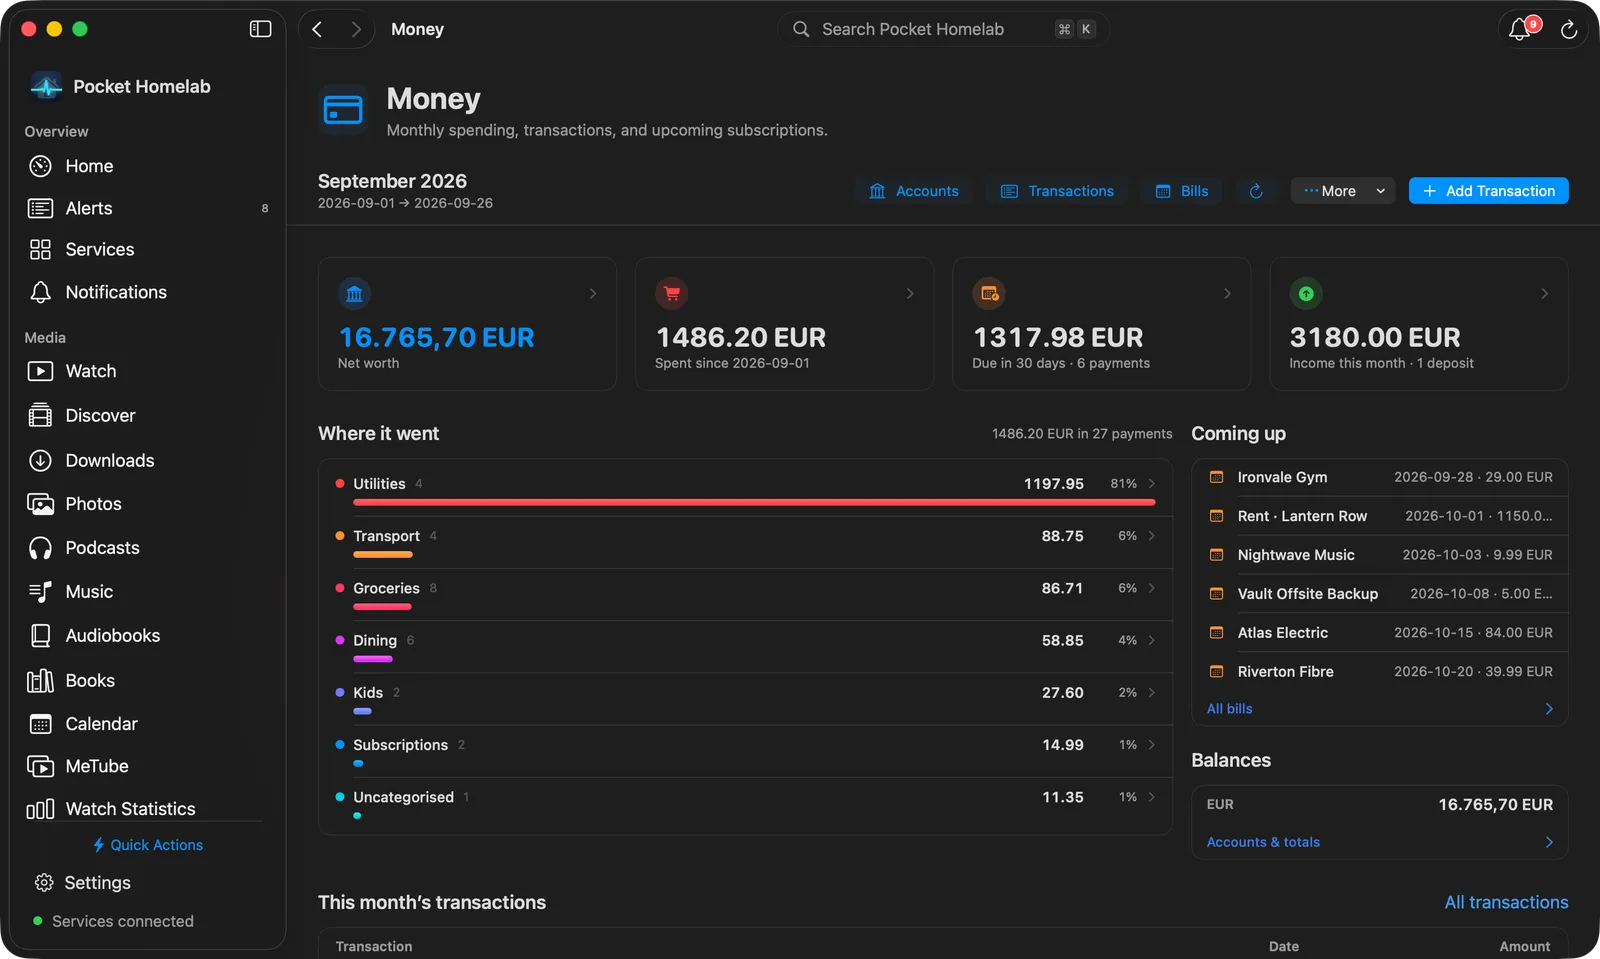1600x959 pixels.
Task: Open the More dropdown menu
Action: pyautogui.click(x=1343, y=191)
